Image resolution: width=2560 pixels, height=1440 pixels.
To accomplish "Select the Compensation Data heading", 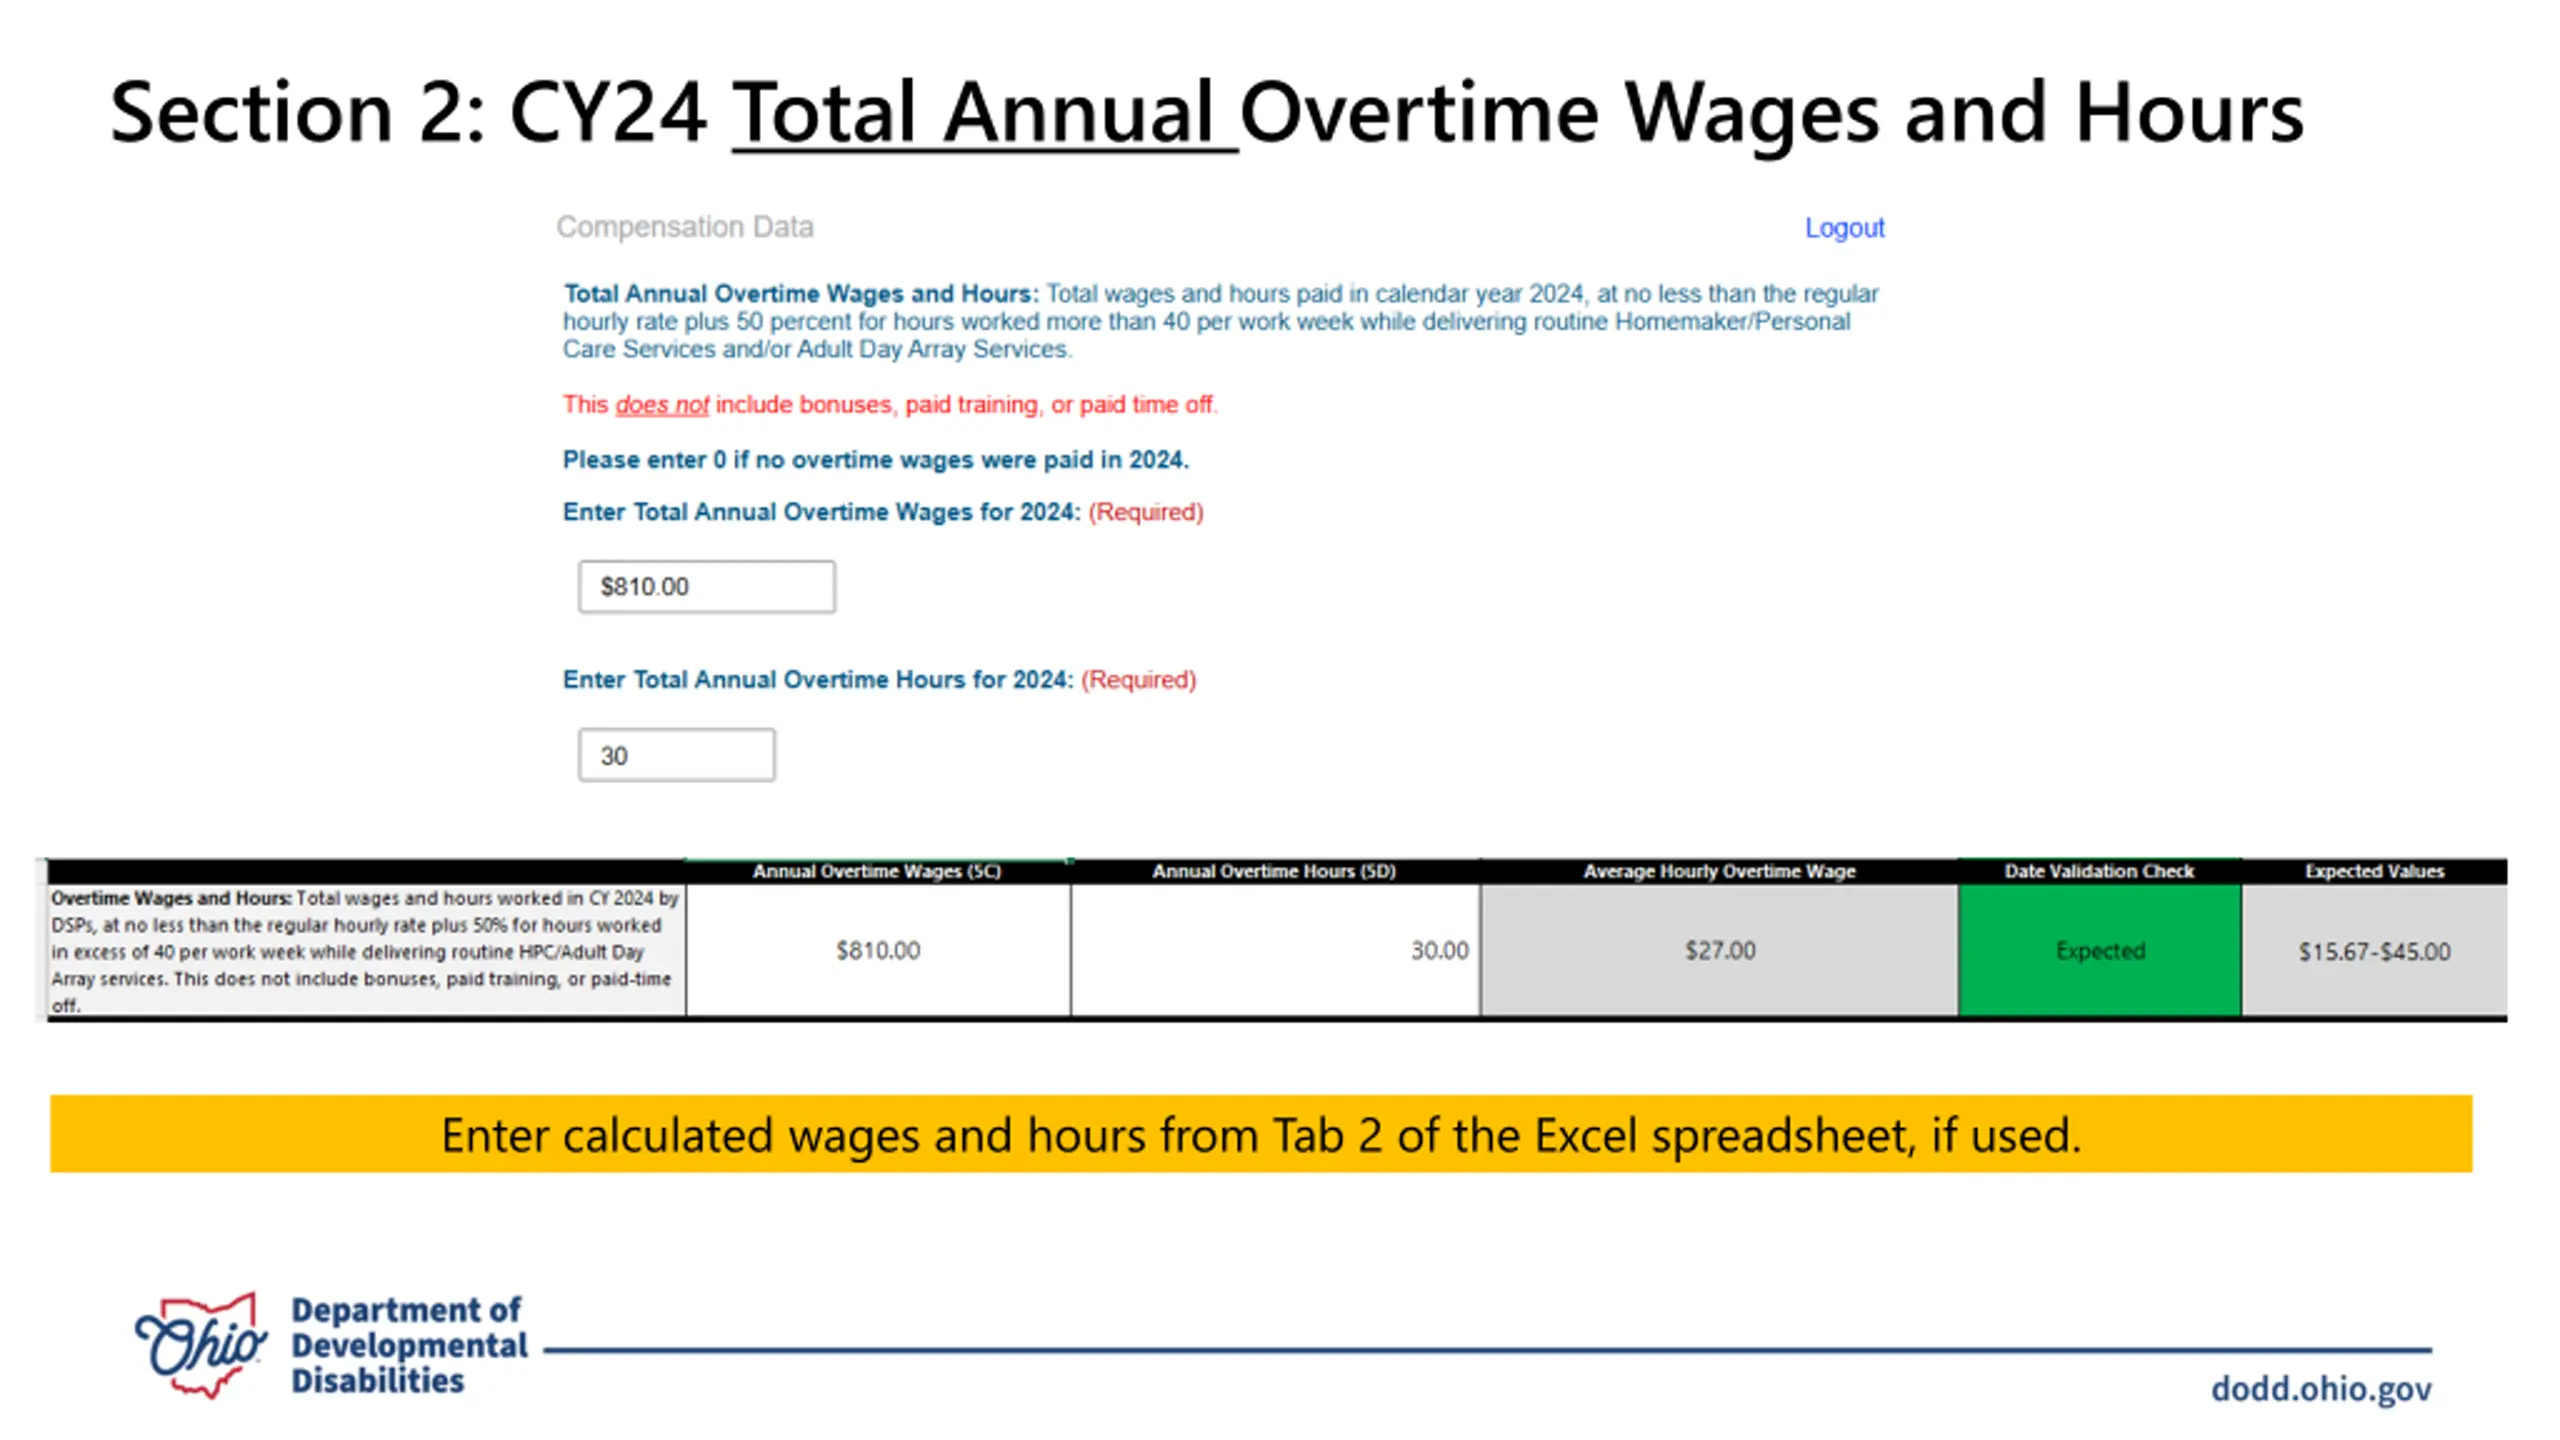I will (x=685, y=227).
